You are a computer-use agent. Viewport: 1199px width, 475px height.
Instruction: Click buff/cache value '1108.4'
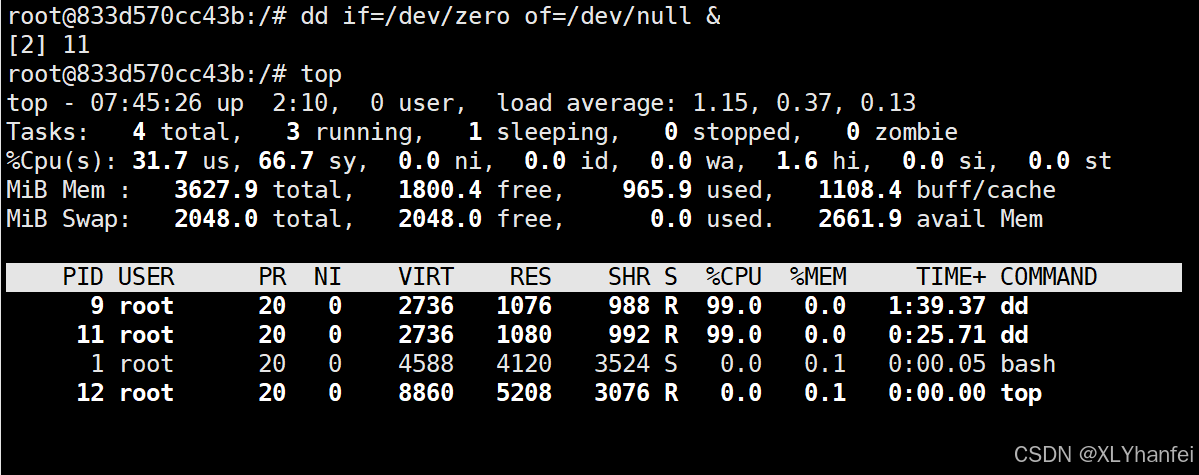(x=859, y=190)
